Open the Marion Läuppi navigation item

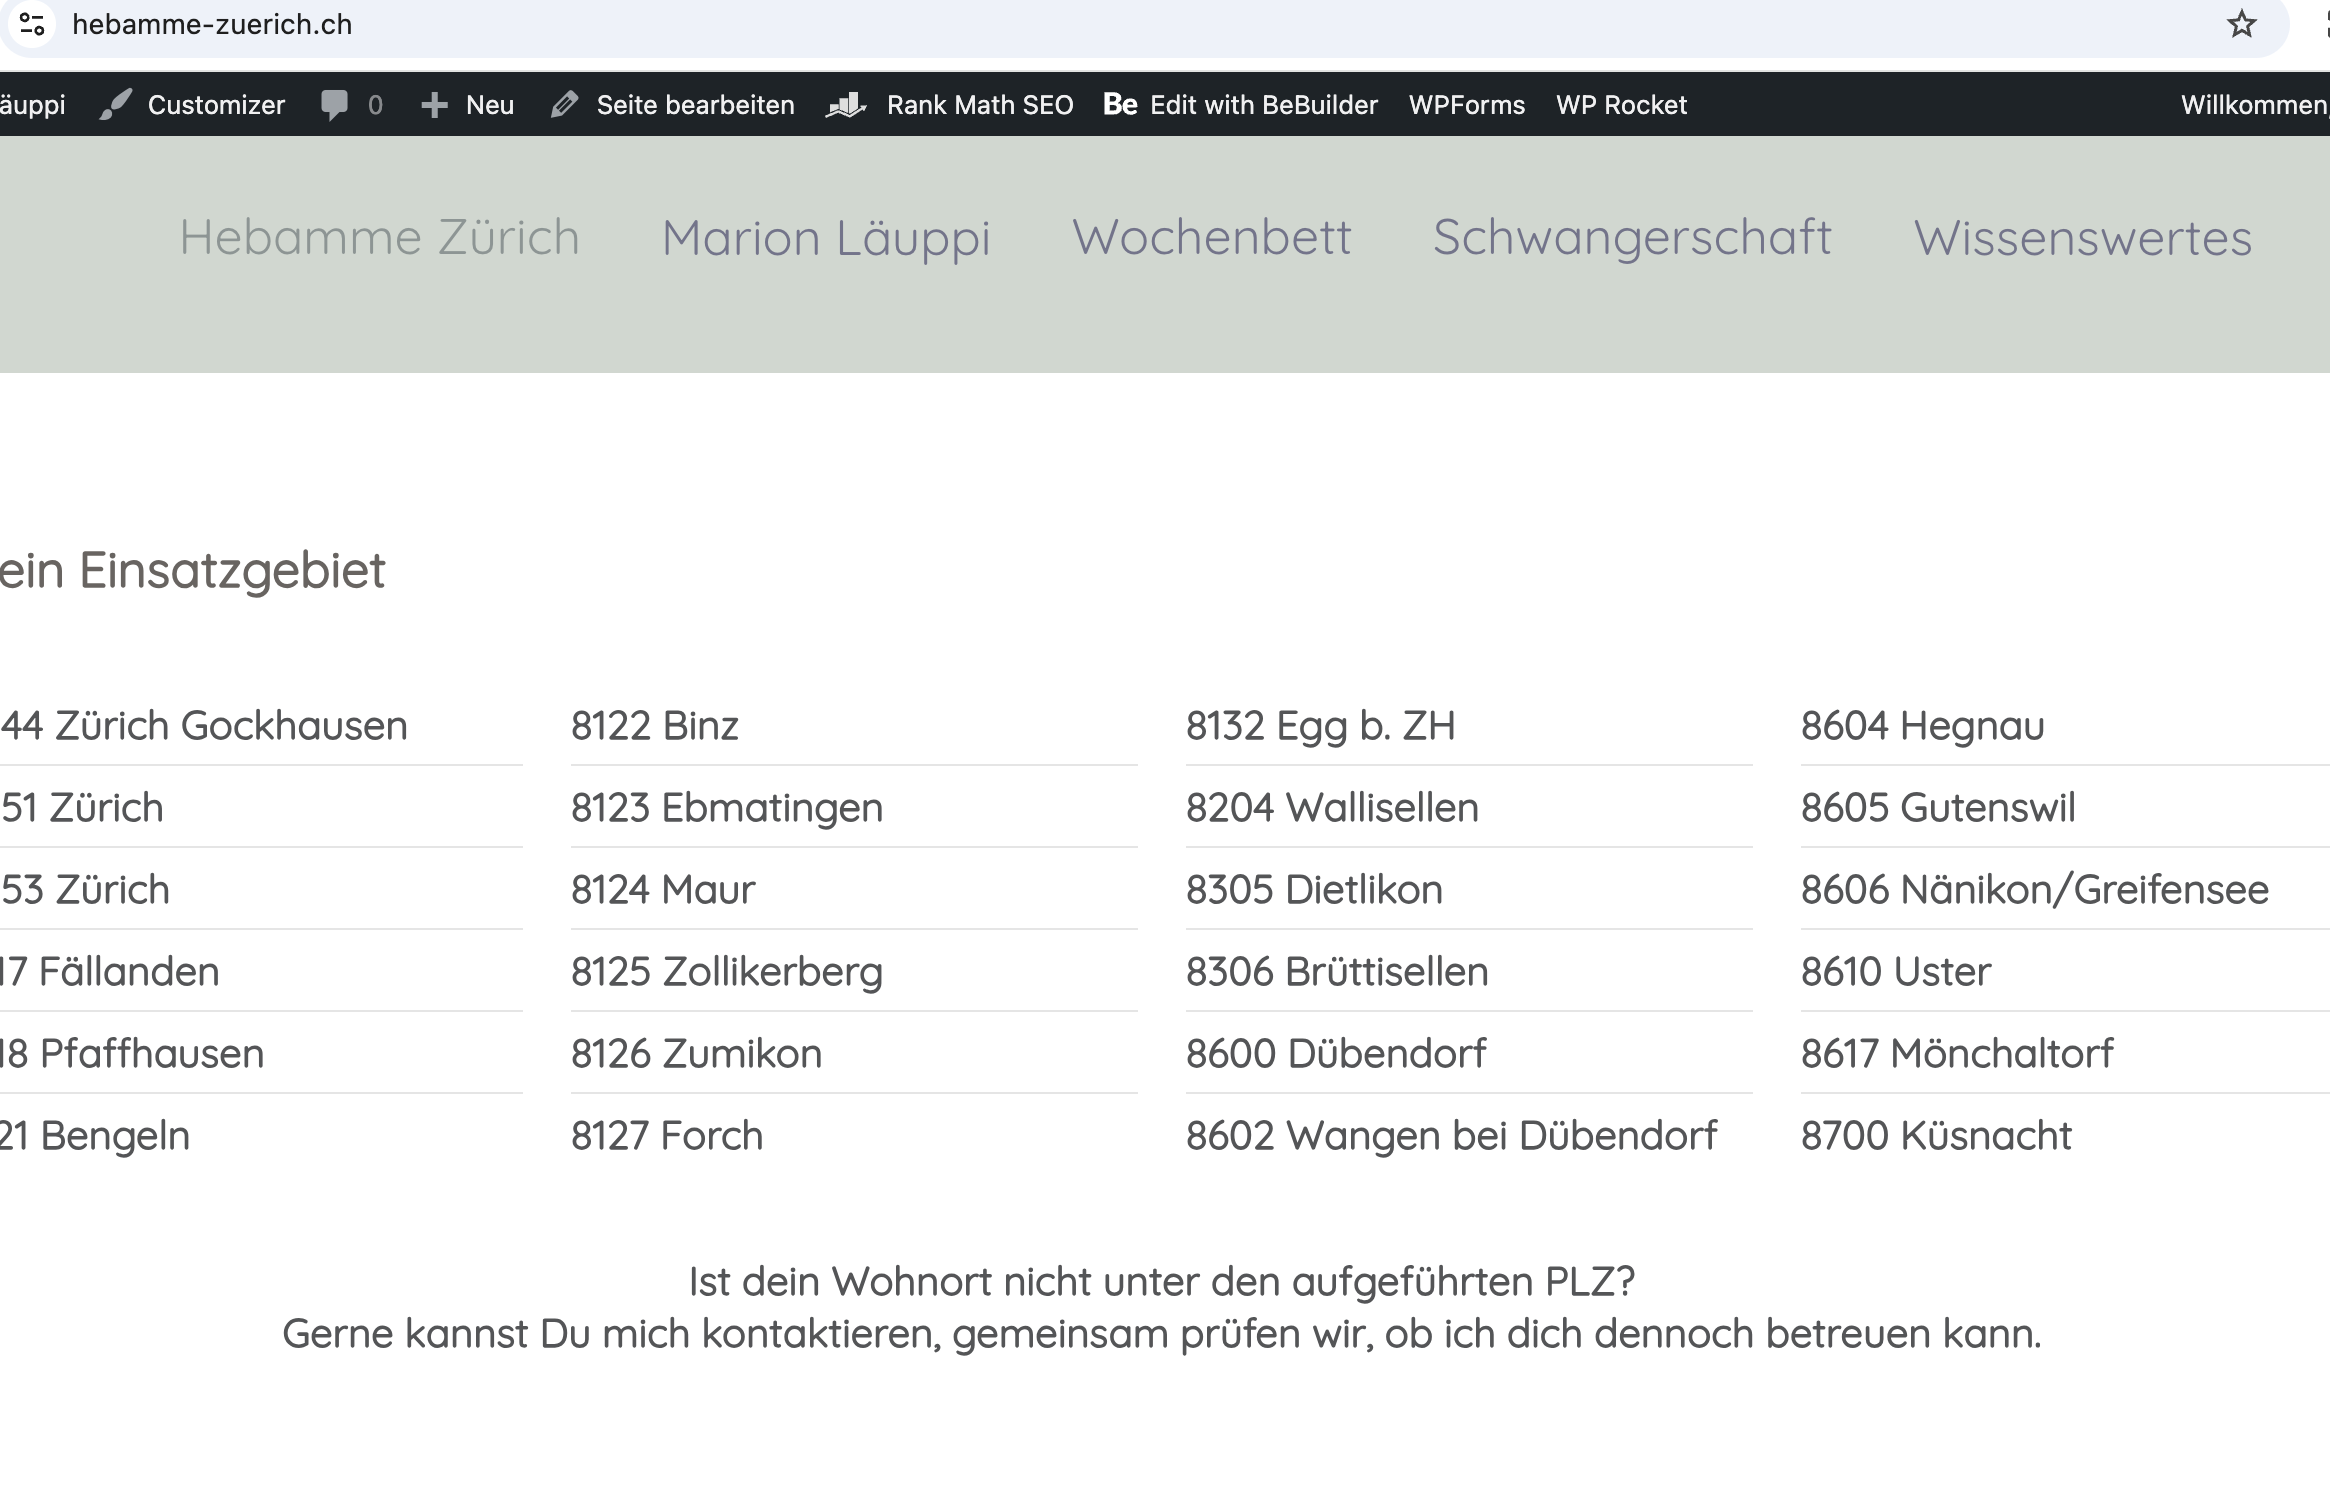pyautogui.click(x=826, y=238)
